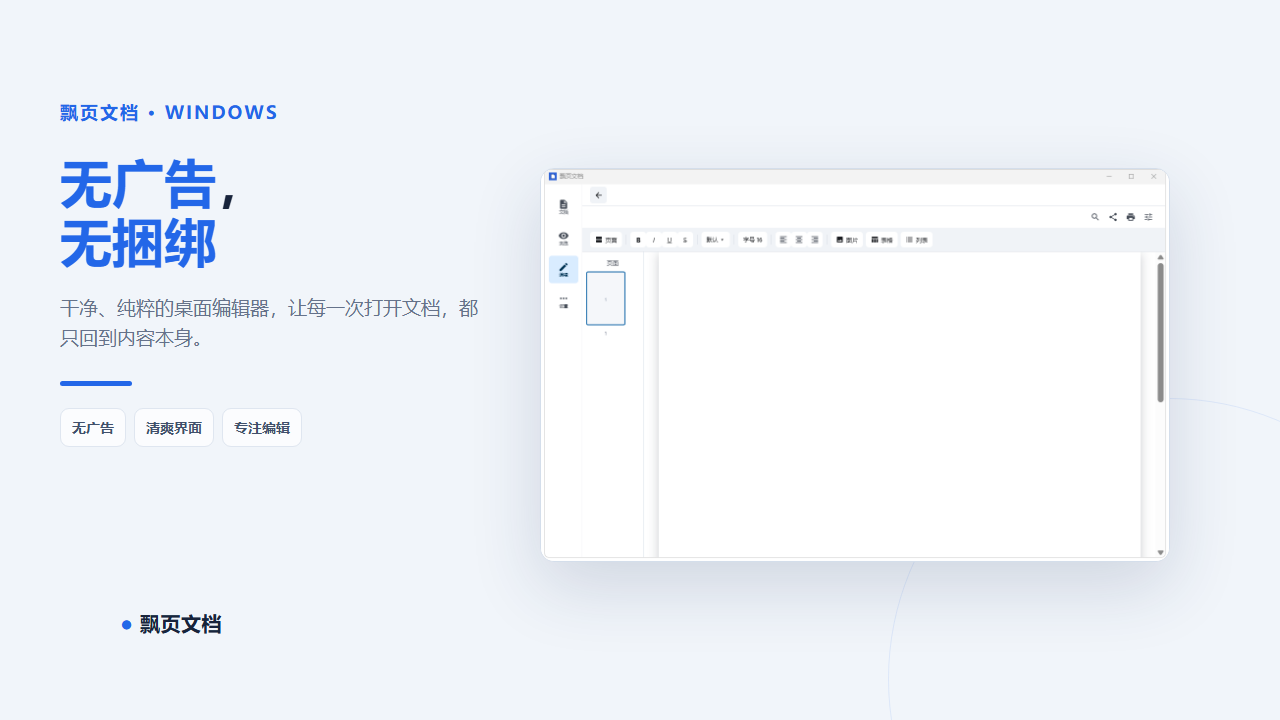1280x720 pixels.
Task: Click the 专注编辑 tag
Action: pyautogui.click(x=262, y=428)
